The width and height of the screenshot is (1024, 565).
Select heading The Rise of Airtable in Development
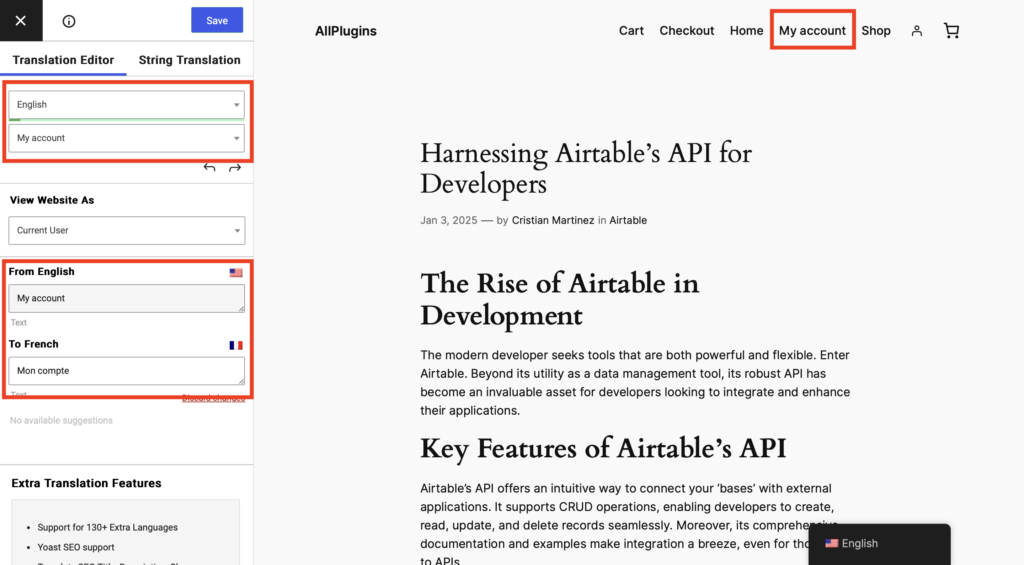pos(560,299)
